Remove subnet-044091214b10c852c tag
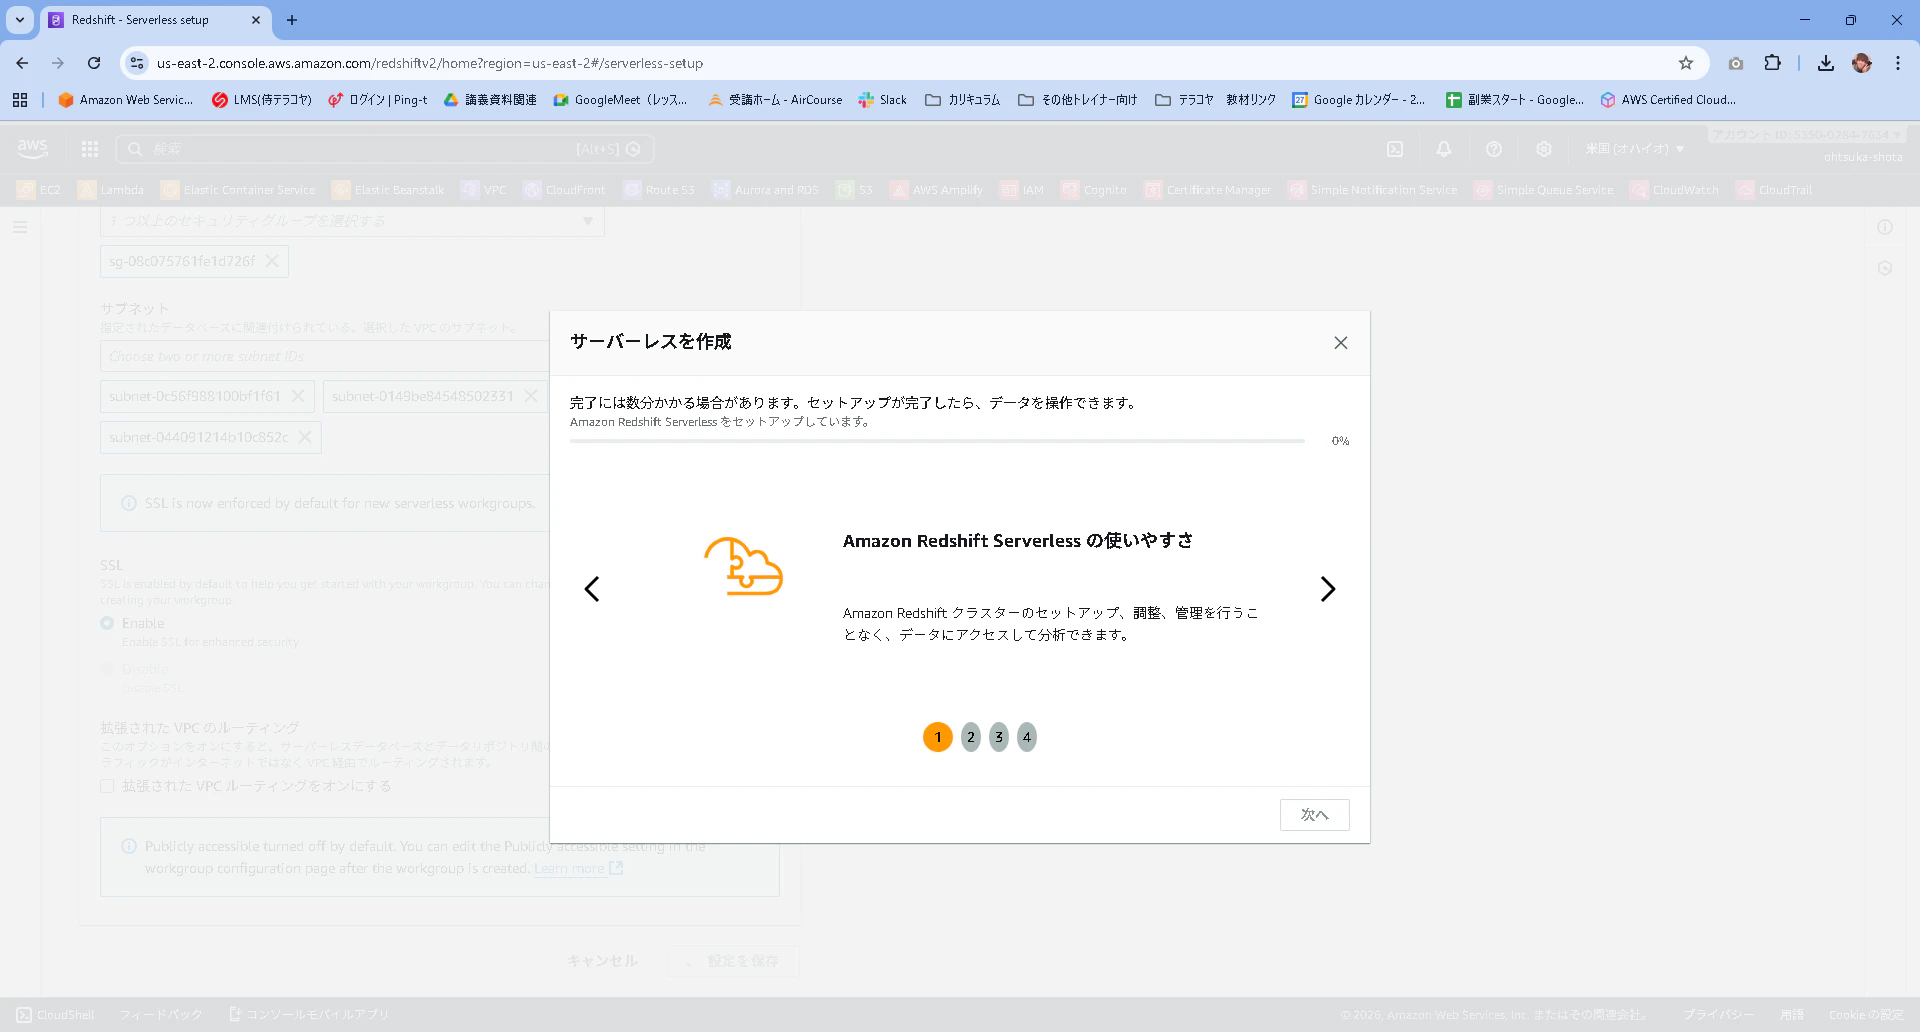 305,437
